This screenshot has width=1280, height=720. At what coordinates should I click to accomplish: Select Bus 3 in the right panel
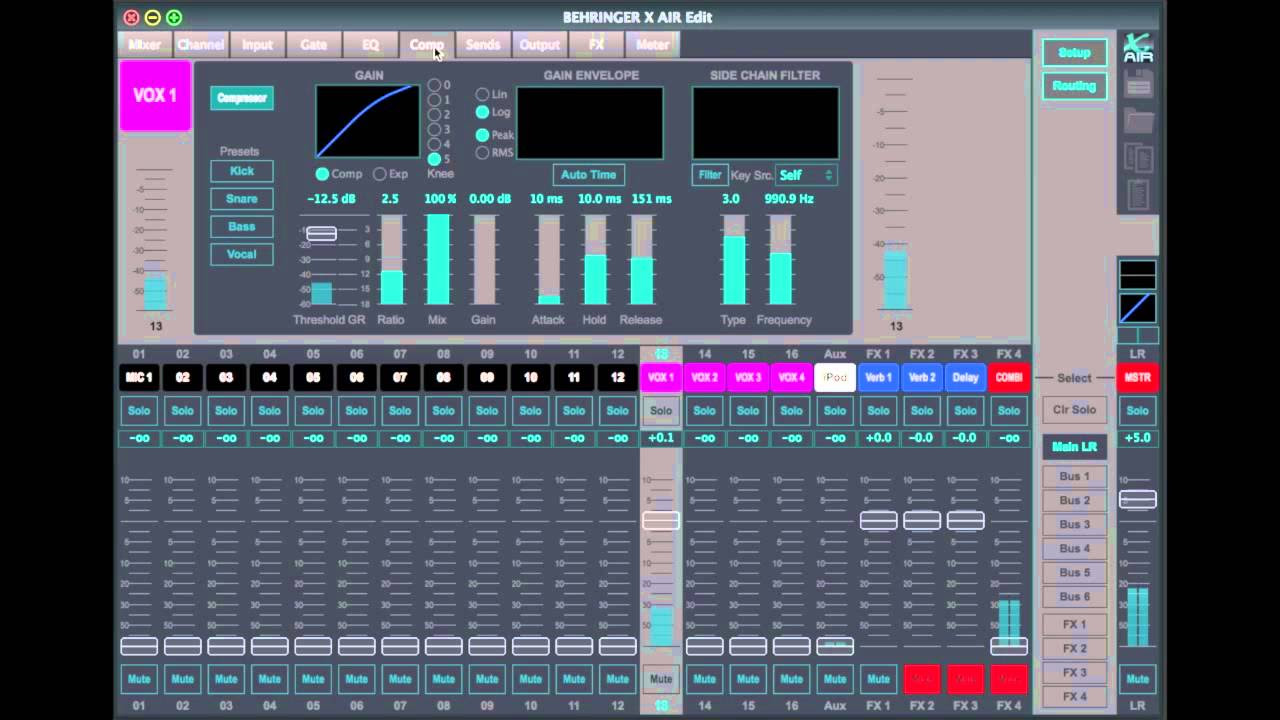tap(1073, 524)
